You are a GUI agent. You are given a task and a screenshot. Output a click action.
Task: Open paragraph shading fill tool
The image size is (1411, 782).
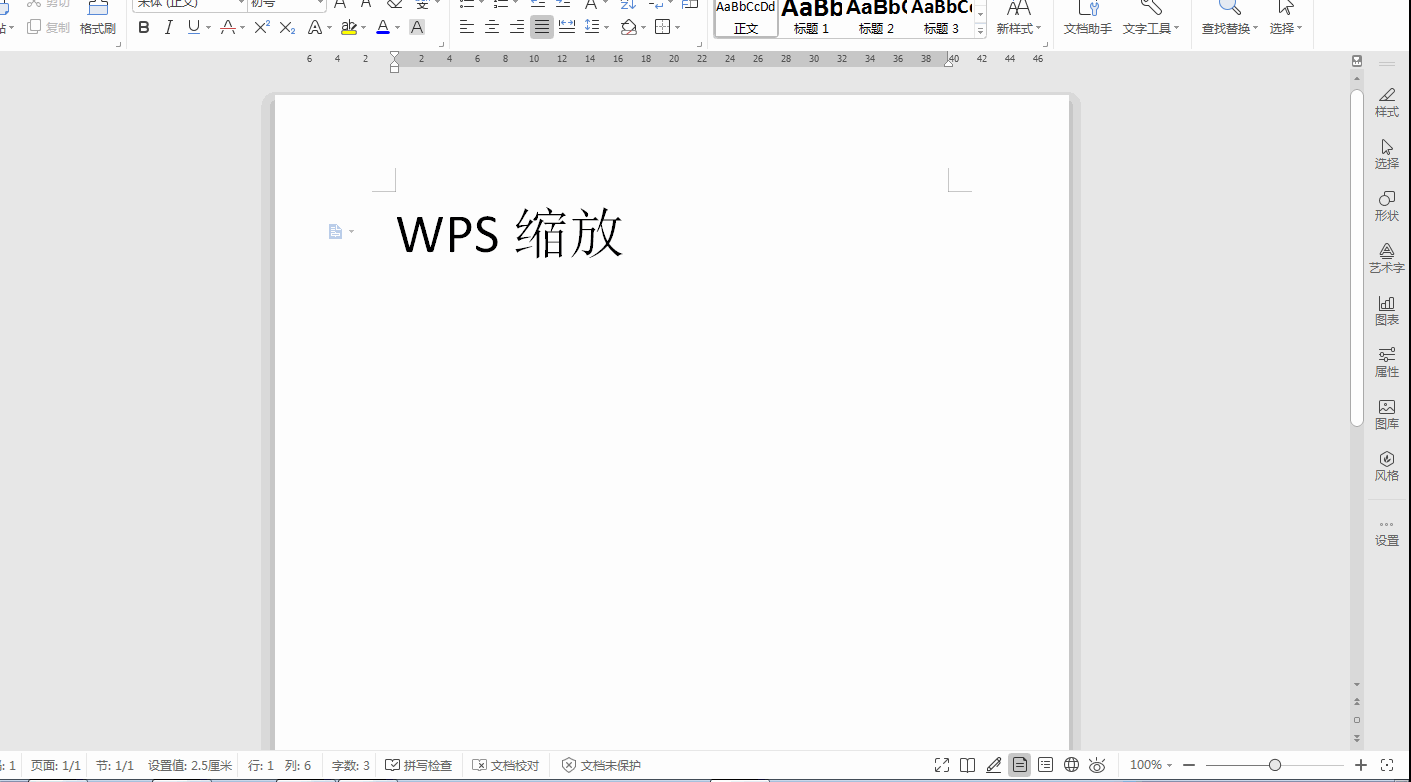(628, 27)
